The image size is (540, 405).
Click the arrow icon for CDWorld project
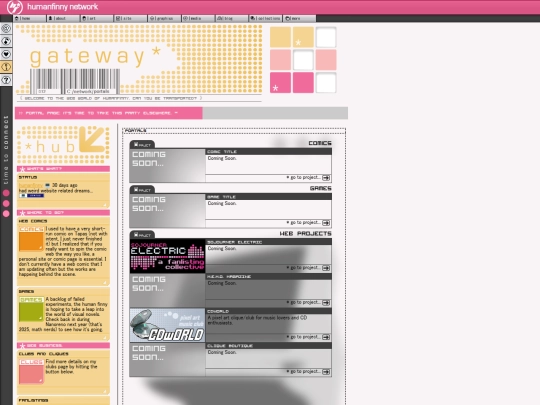[326, 337]
